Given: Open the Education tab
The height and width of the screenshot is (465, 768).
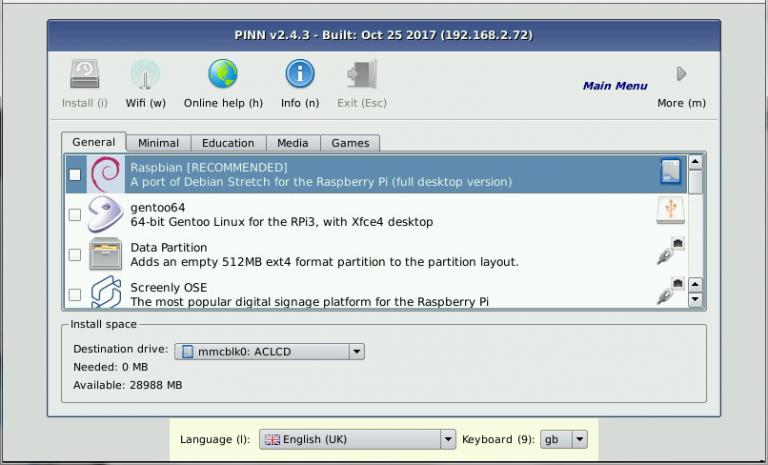Looking at the screenshot, I should click(x=228, y=143).
